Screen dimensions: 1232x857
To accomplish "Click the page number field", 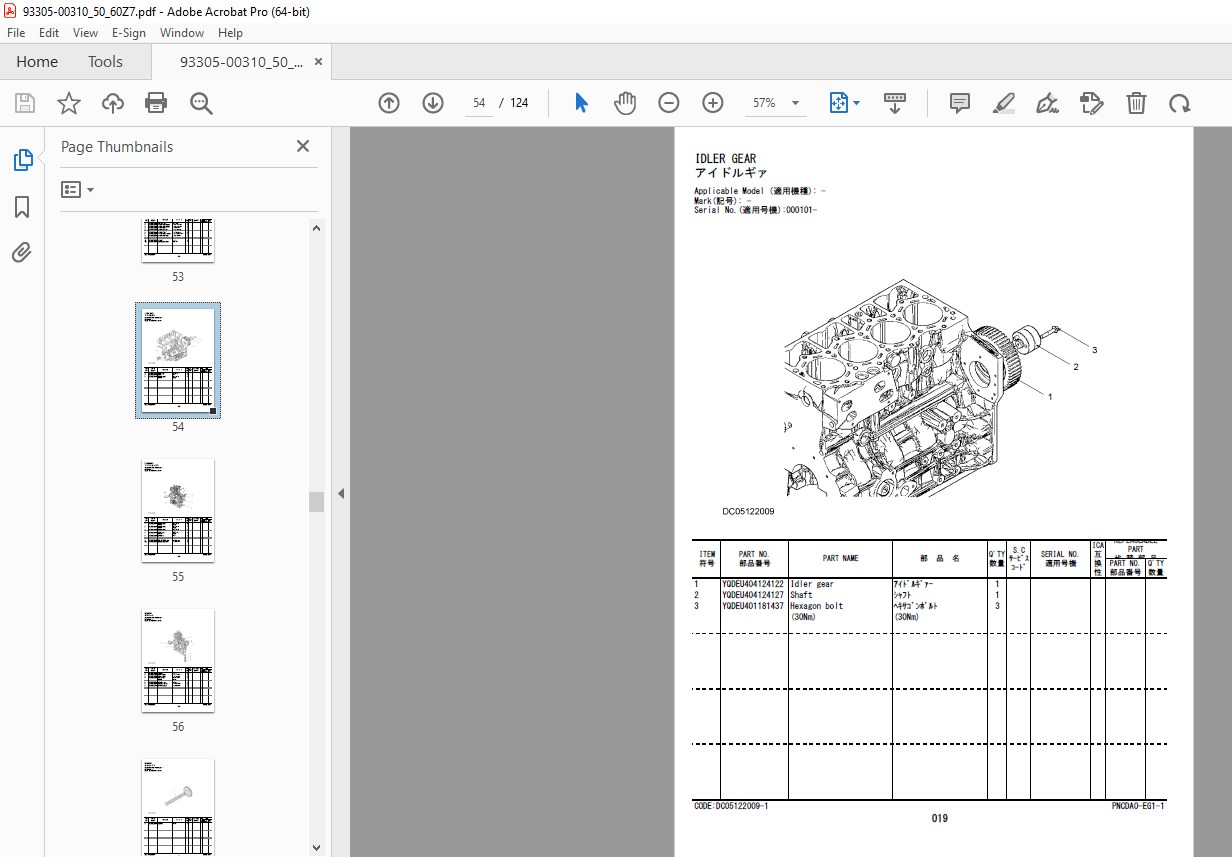I will (479, 103).
